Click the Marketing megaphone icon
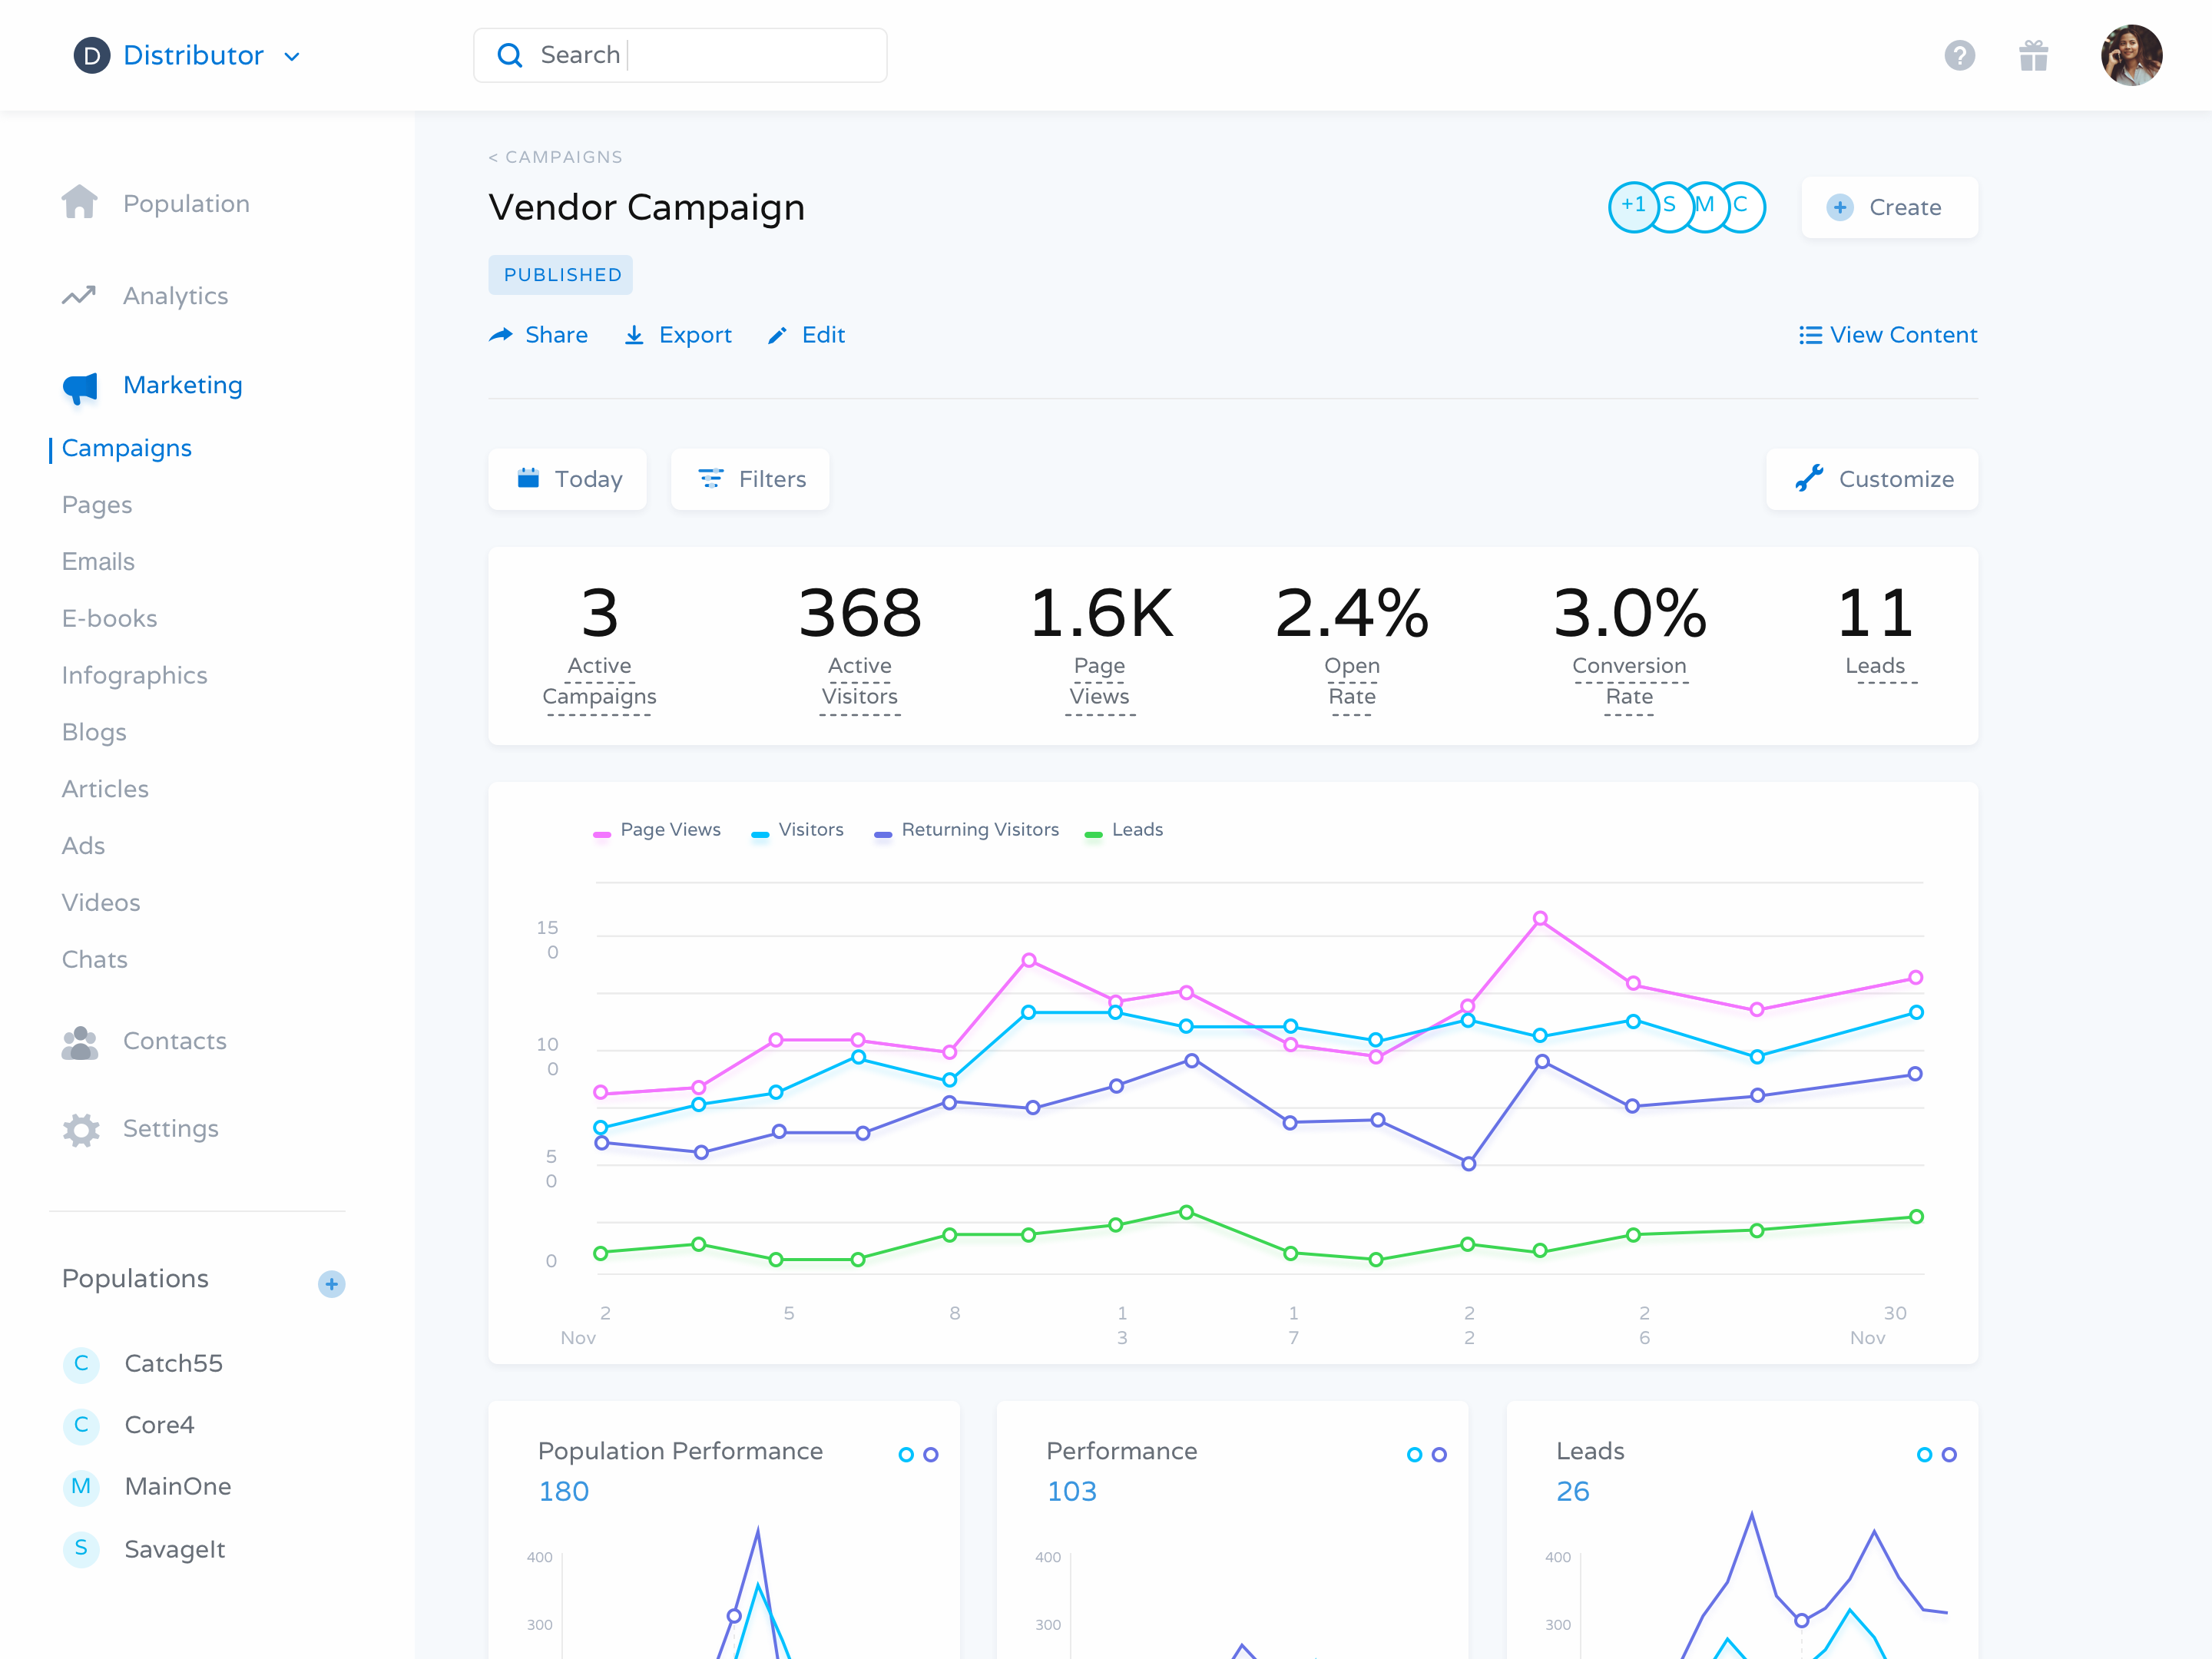This screenshot has width=2212, height=1659. [x=80, y=387]
